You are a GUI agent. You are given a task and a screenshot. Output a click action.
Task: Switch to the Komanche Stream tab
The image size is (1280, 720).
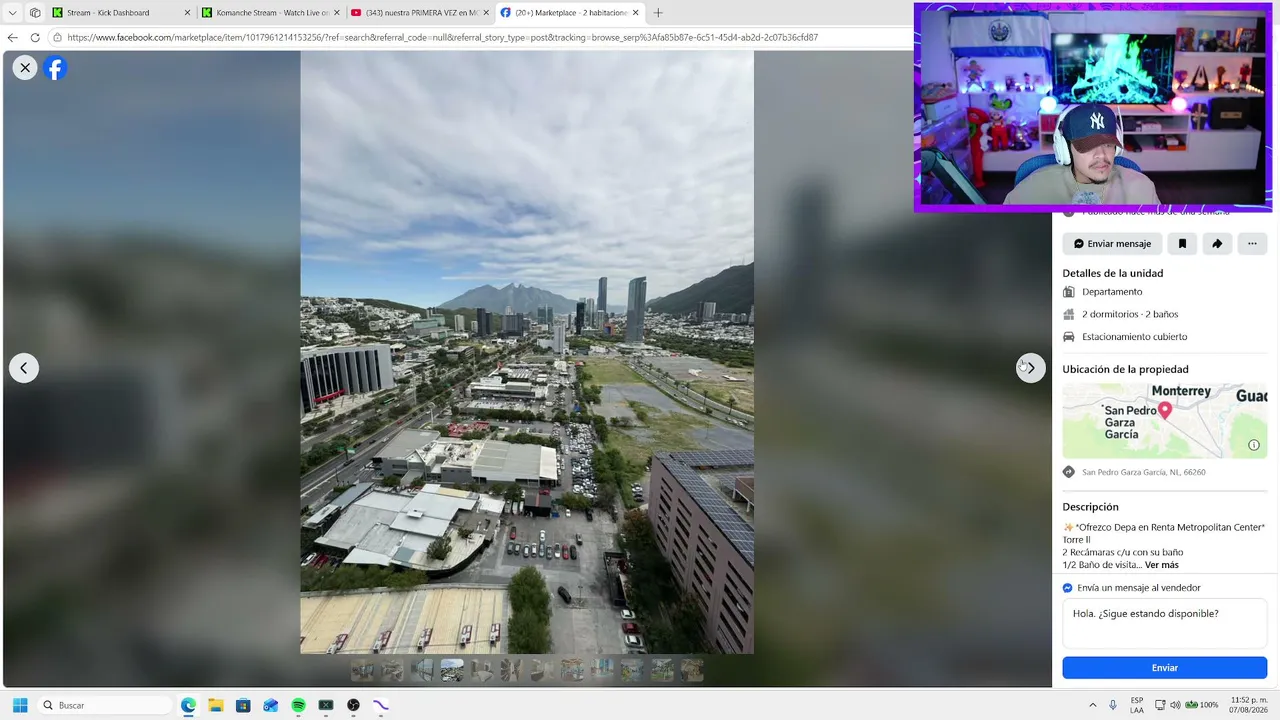270,13
